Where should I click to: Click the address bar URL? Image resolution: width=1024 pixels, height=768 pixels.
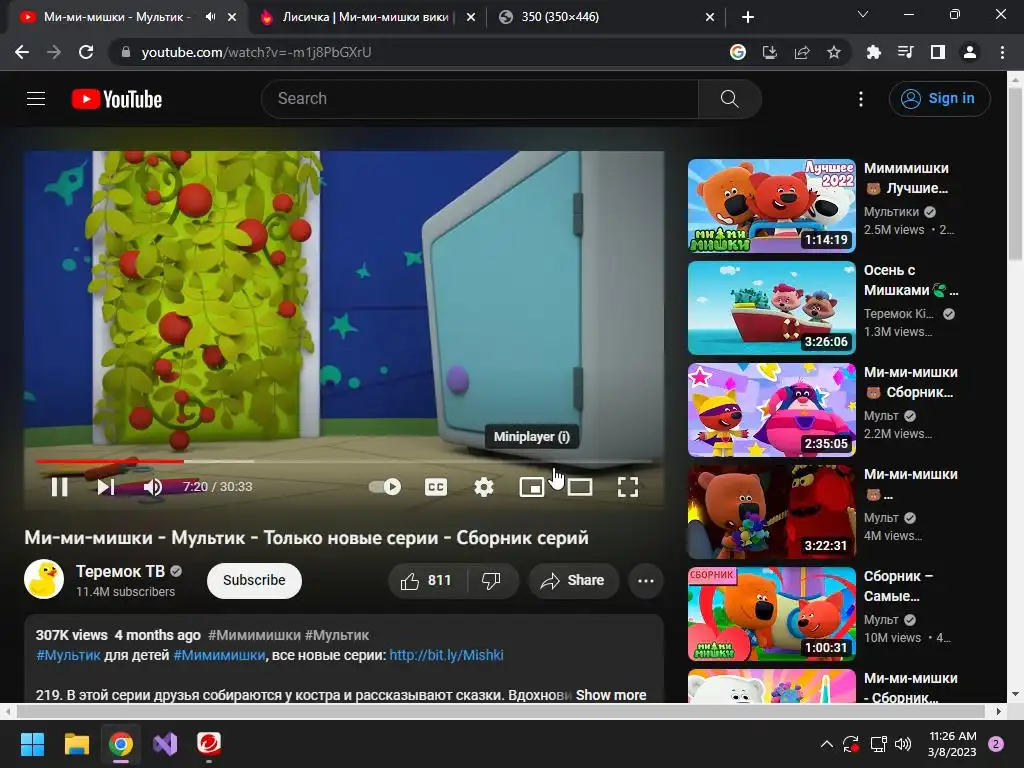pyautogui.click(x=256, y=52)
